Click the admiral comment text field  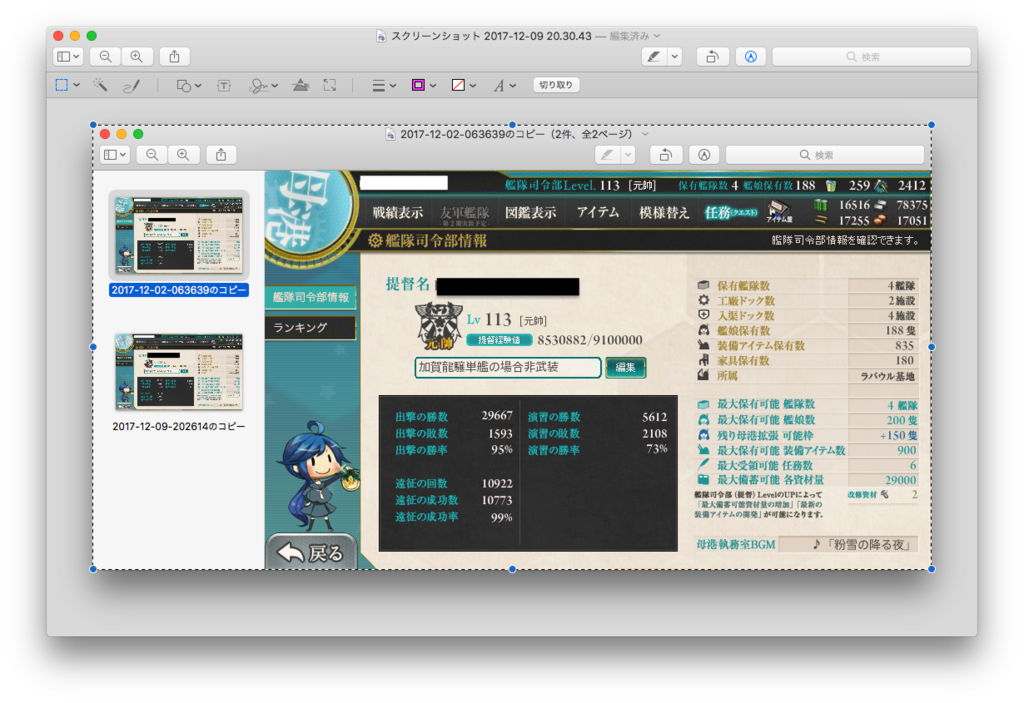tap(507, 367)
